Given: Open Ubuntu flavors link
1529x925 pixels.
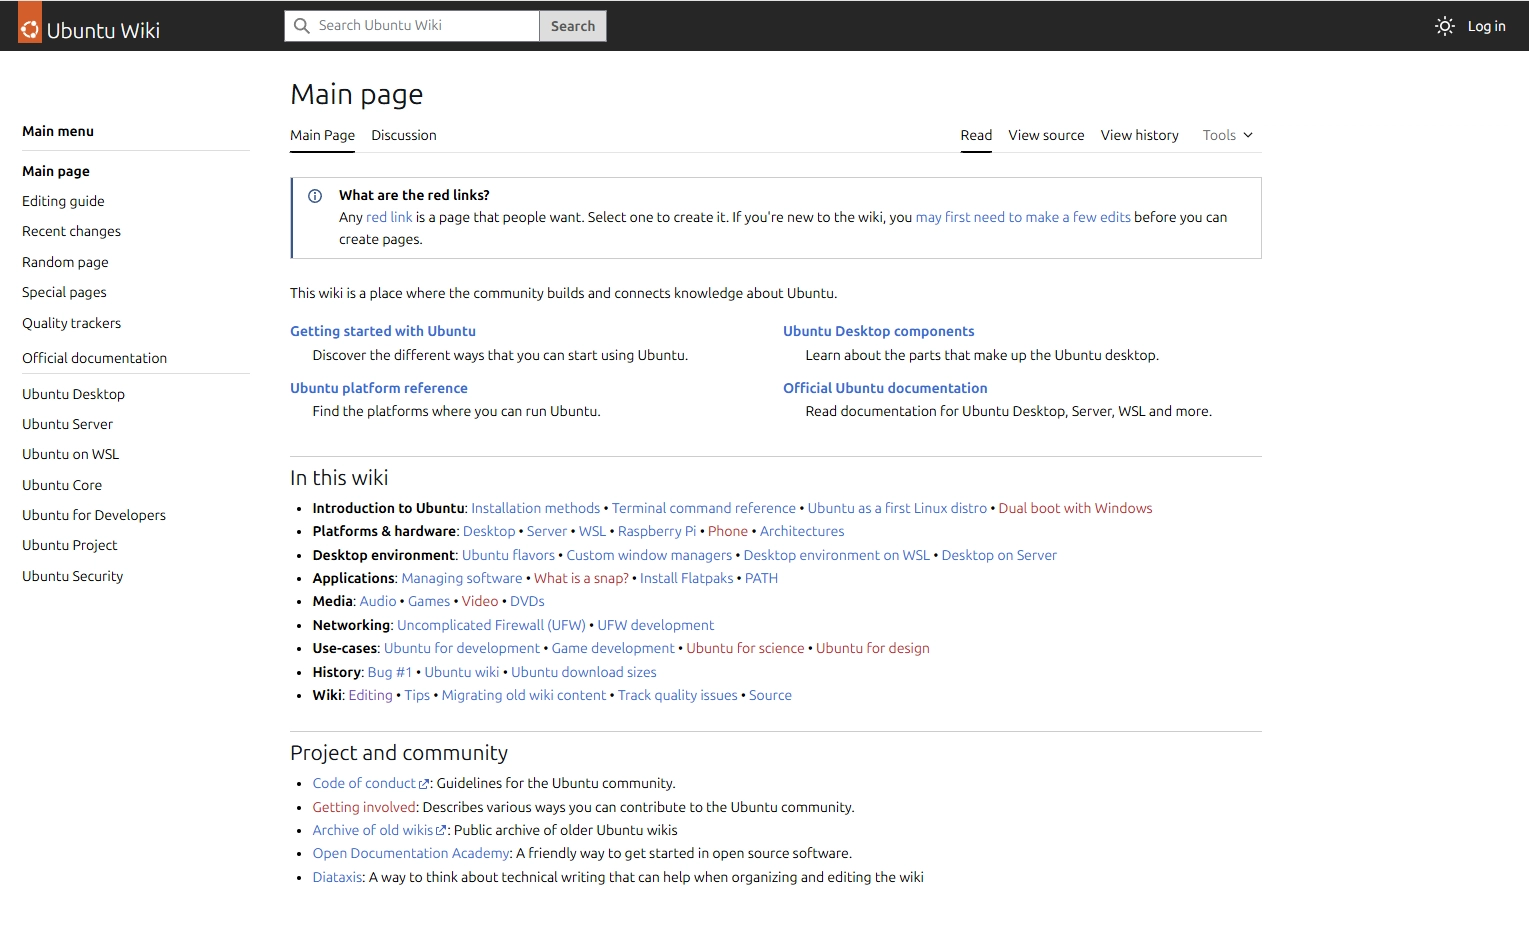Looking at the screenshot, I should [x=508, y=555].
